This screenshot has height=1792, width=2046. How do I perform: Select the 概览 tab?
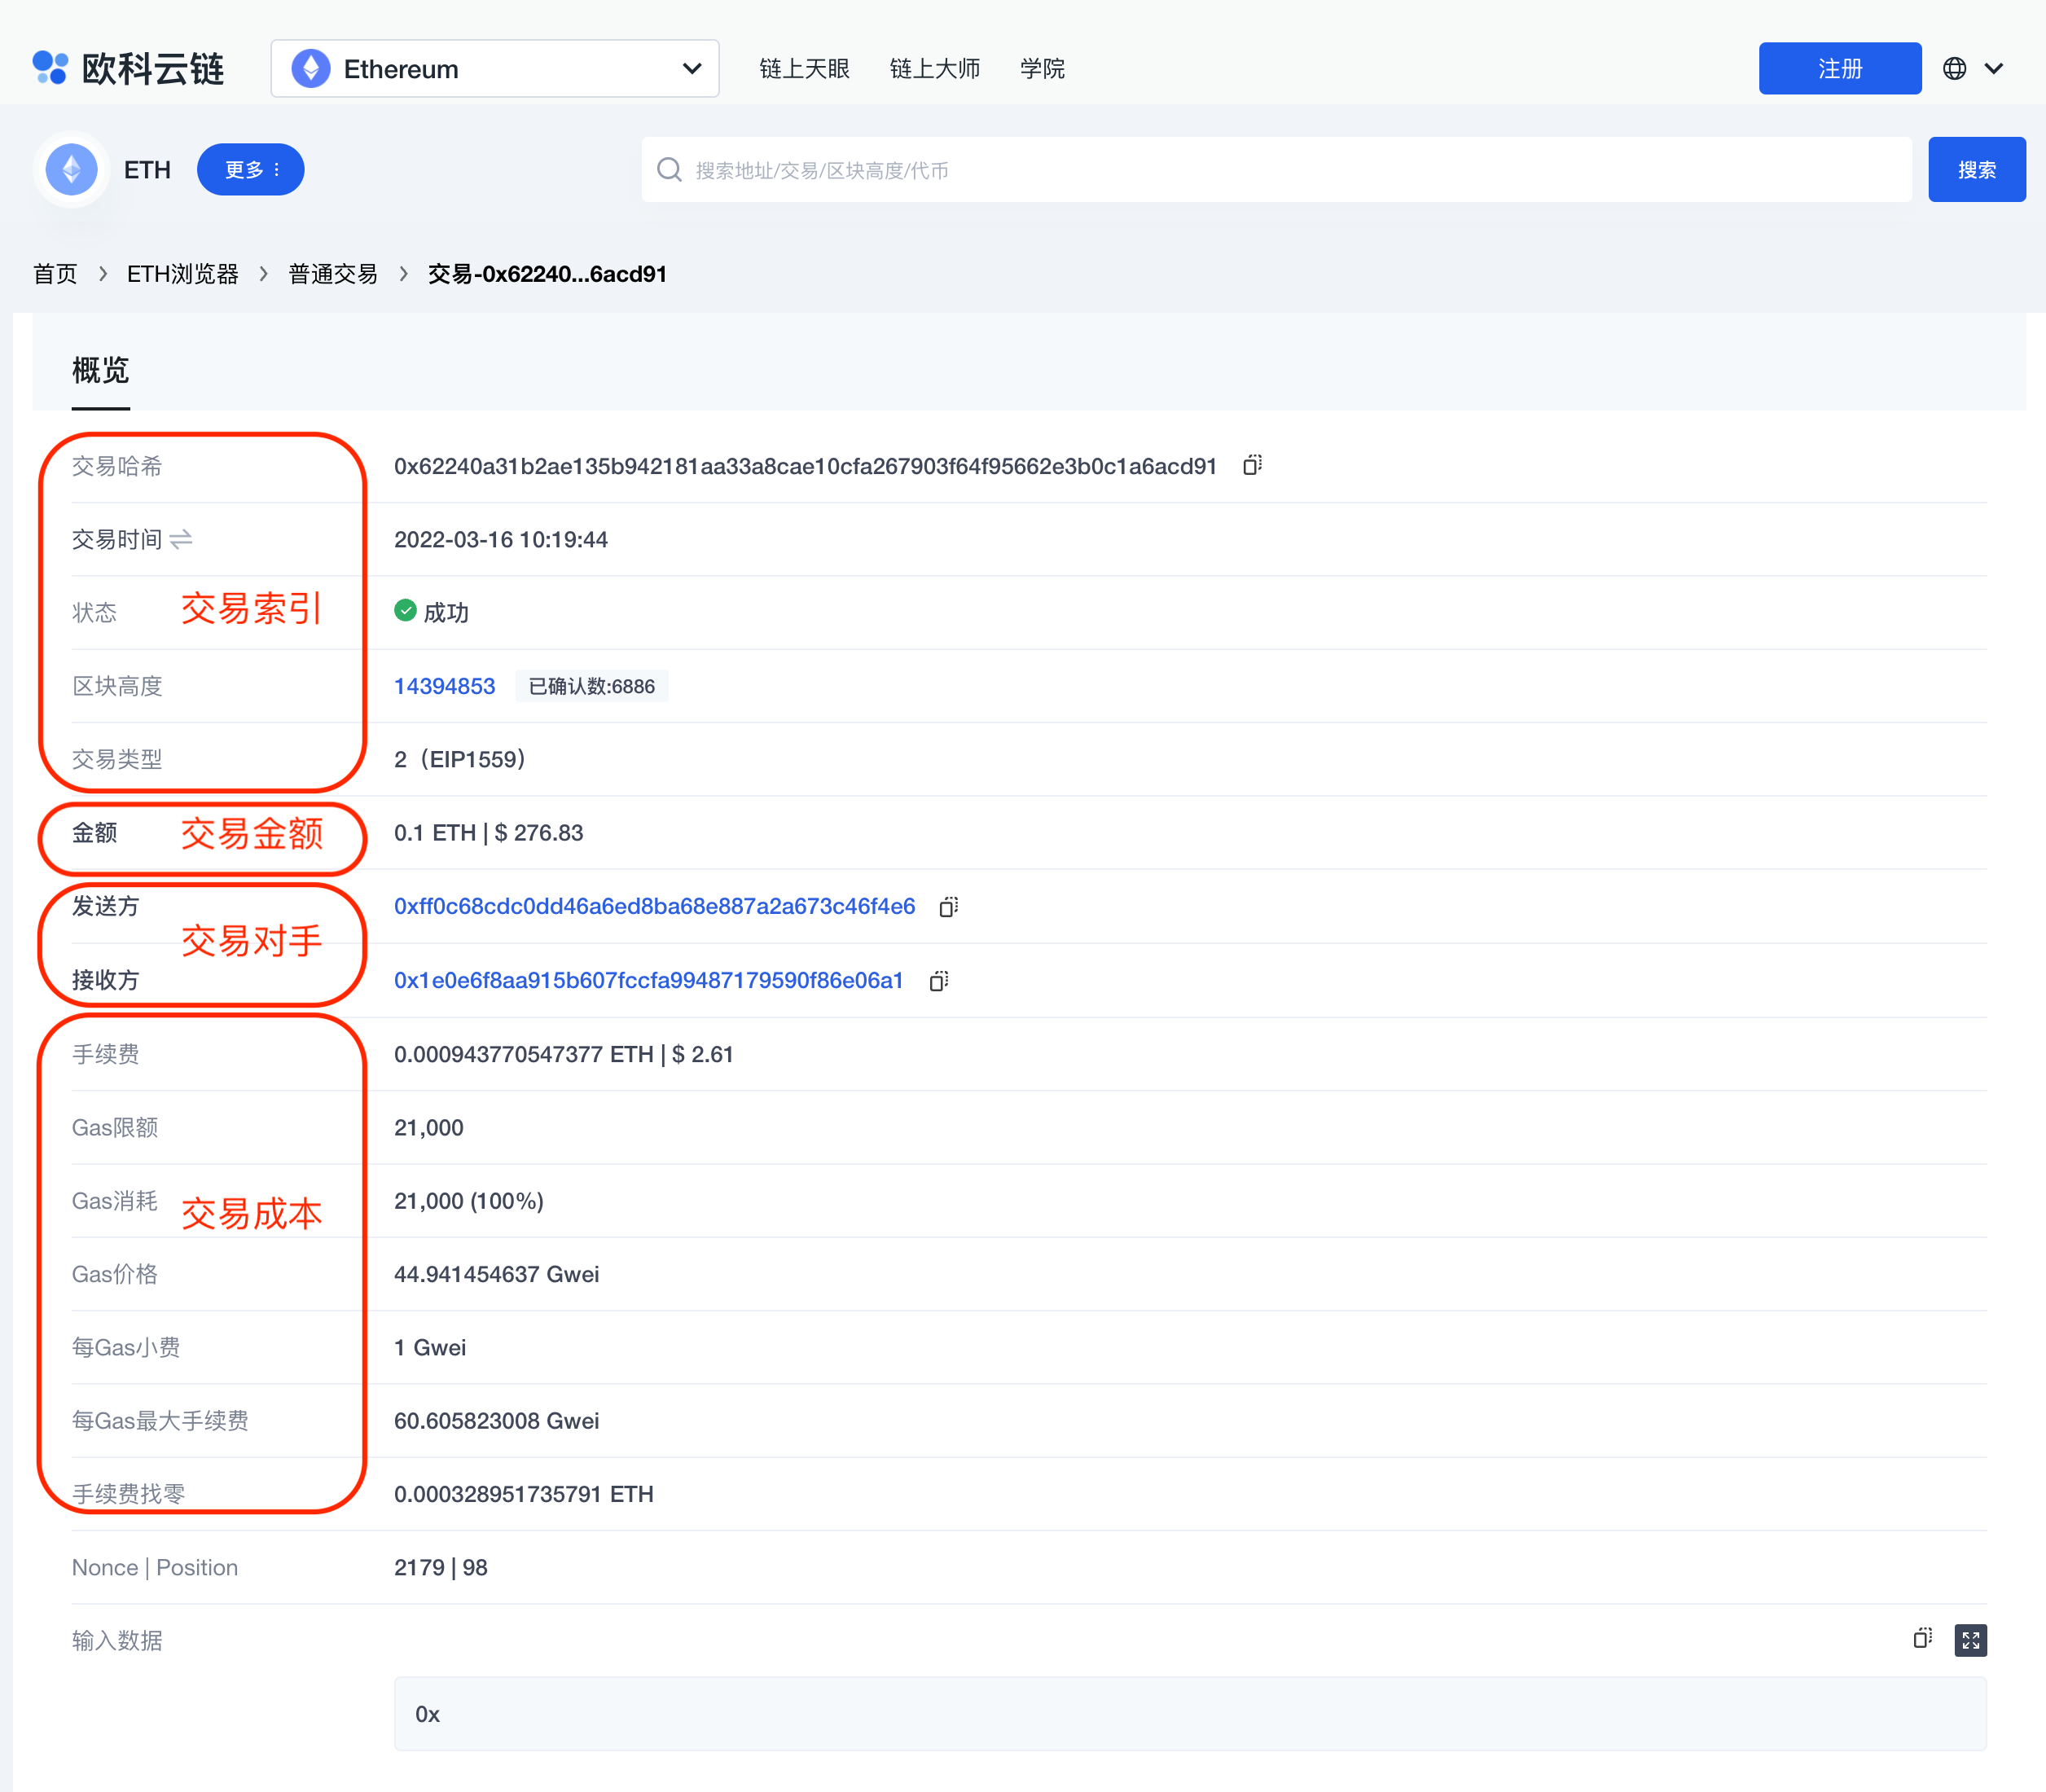tap(100, 371)
